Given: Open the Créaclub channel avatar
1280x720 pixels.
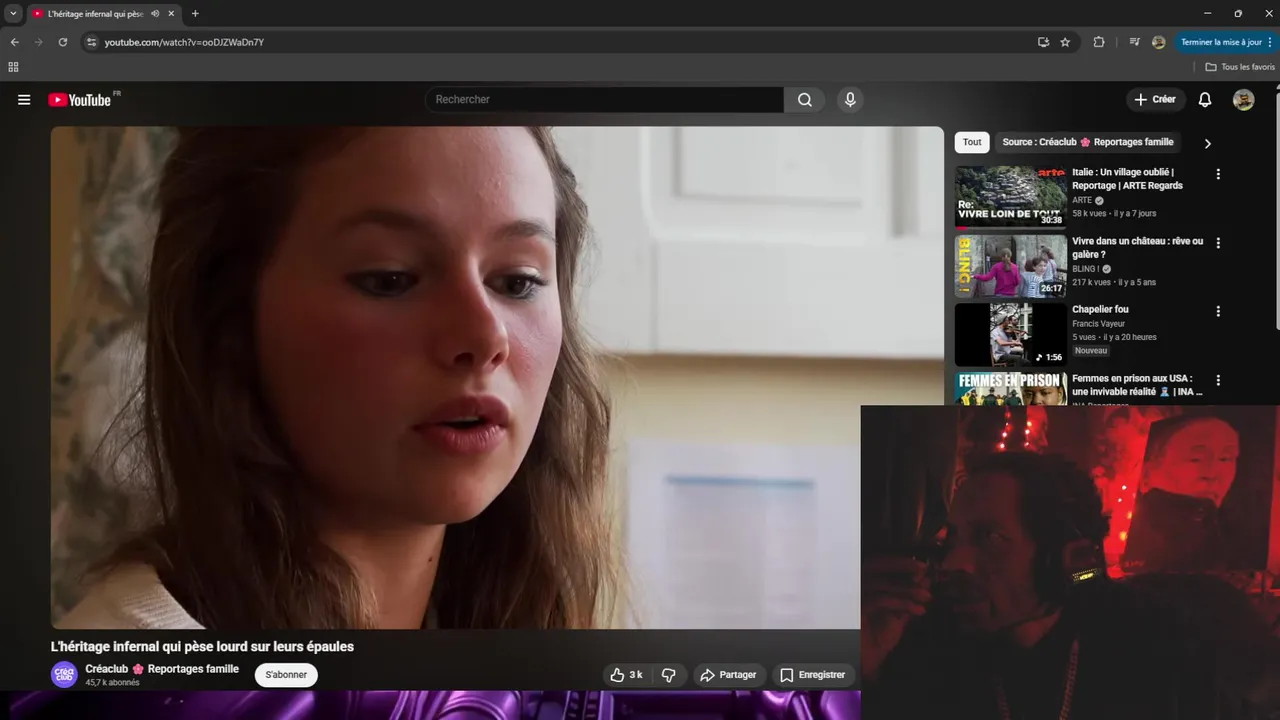Looking at the screenshot, I should [64, 674].
